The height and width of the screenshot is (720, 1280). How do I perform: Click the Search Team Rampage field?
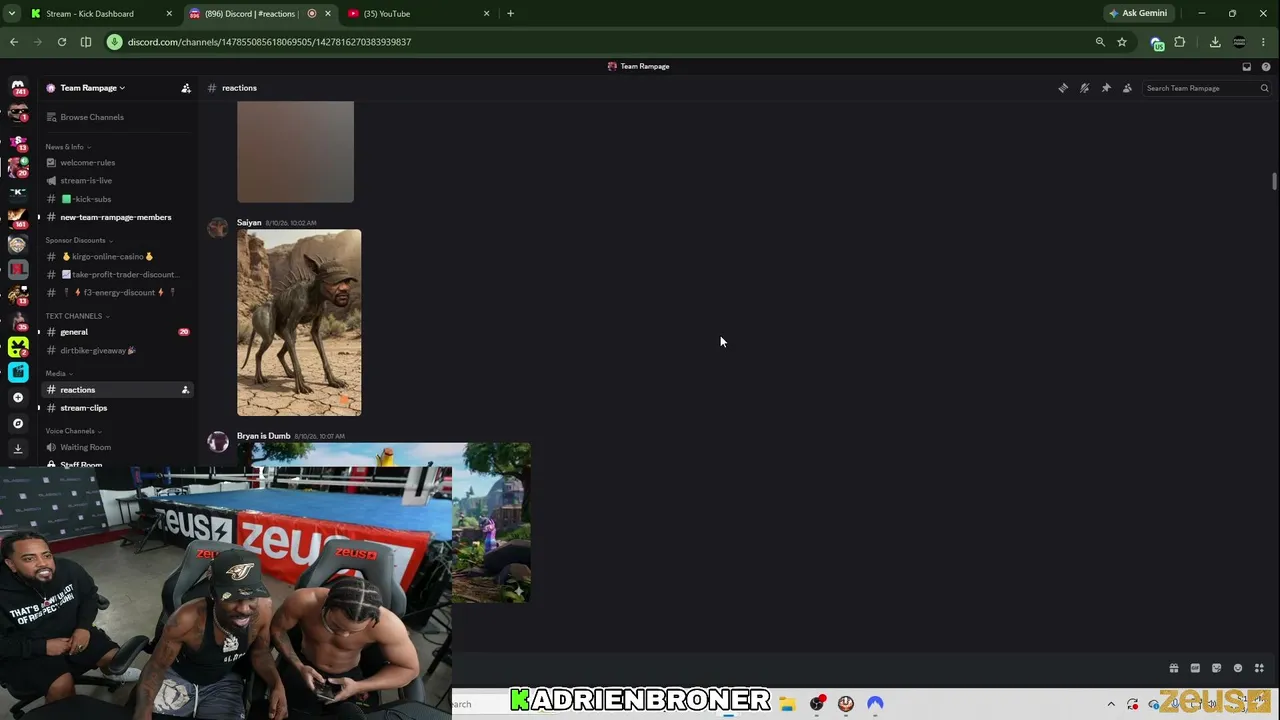(x=1207, y=88)
